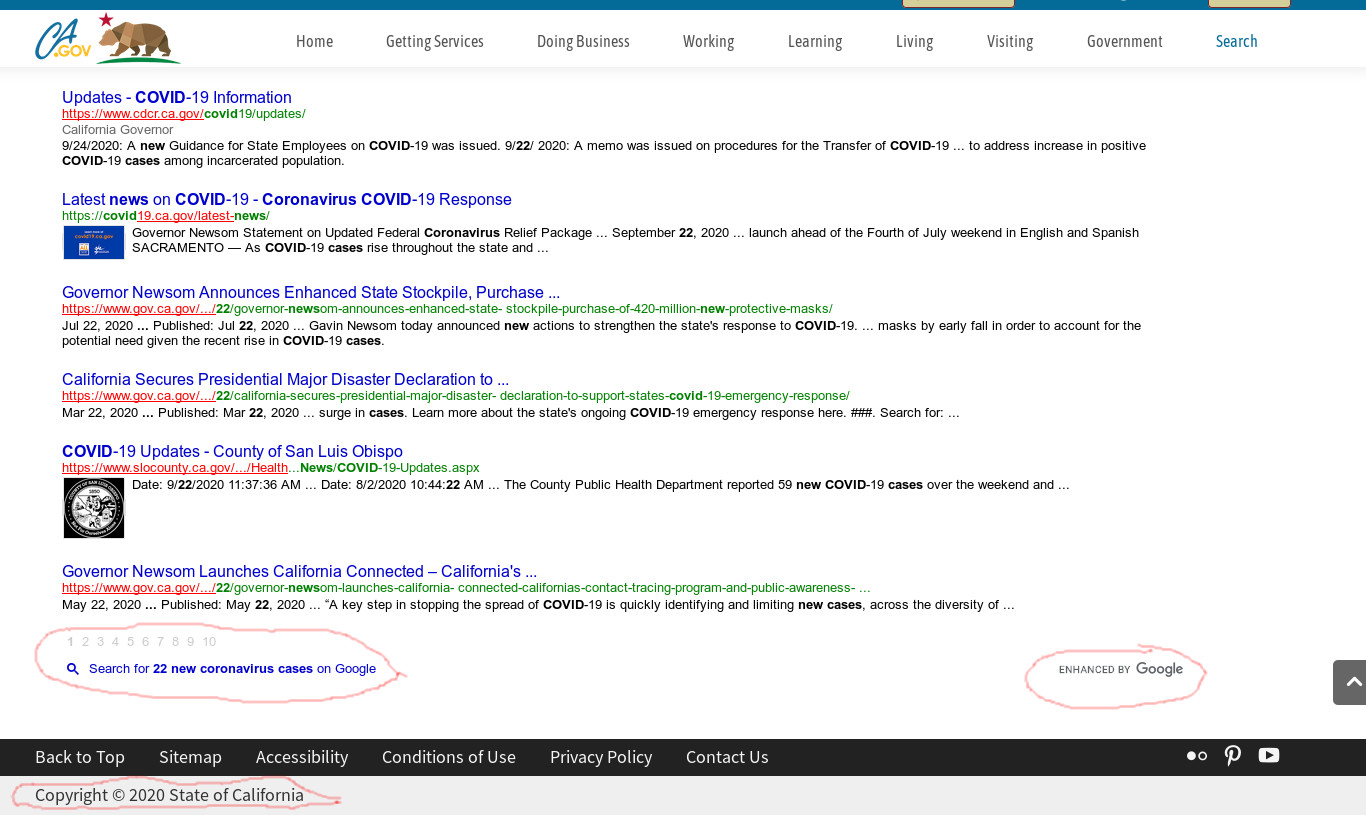Click 'Copyright © 2020 State of California' text

169,795
